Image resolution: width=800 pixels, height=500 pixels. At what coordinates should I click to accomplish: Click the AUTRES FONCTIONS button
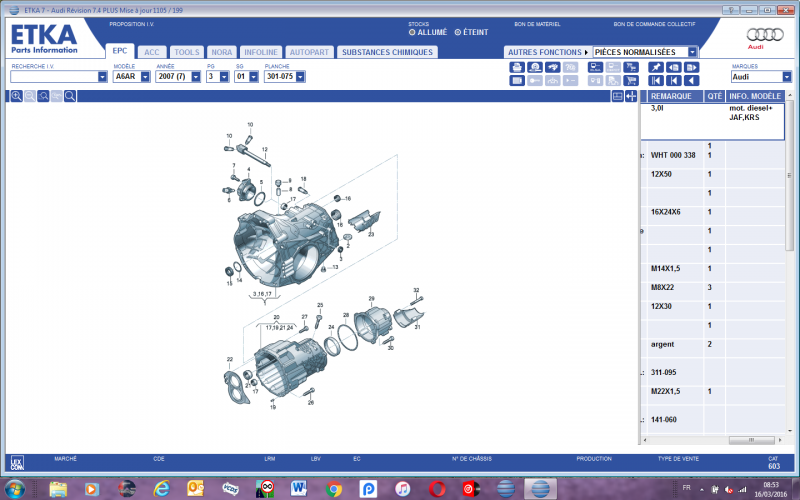tap(547, 52)
